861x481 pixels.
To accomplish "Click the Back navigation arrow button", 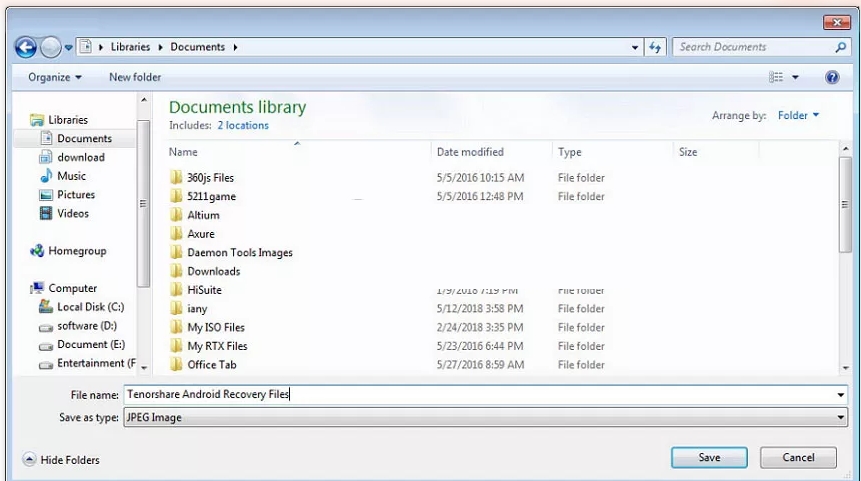I will [x=26, y=47].
